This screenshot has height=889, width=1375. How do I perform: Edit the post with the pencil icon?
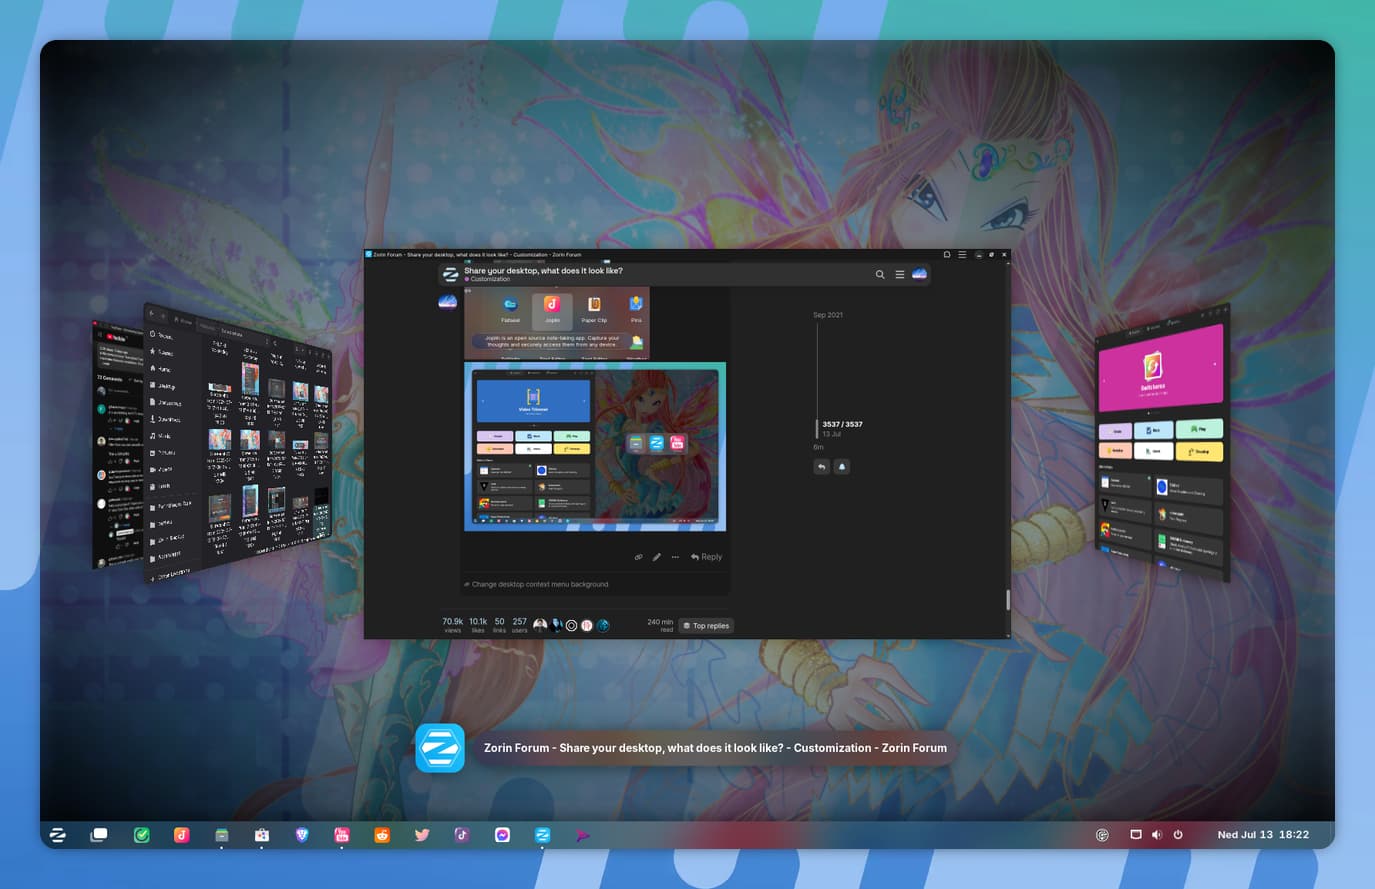click(x=657, y=557)
